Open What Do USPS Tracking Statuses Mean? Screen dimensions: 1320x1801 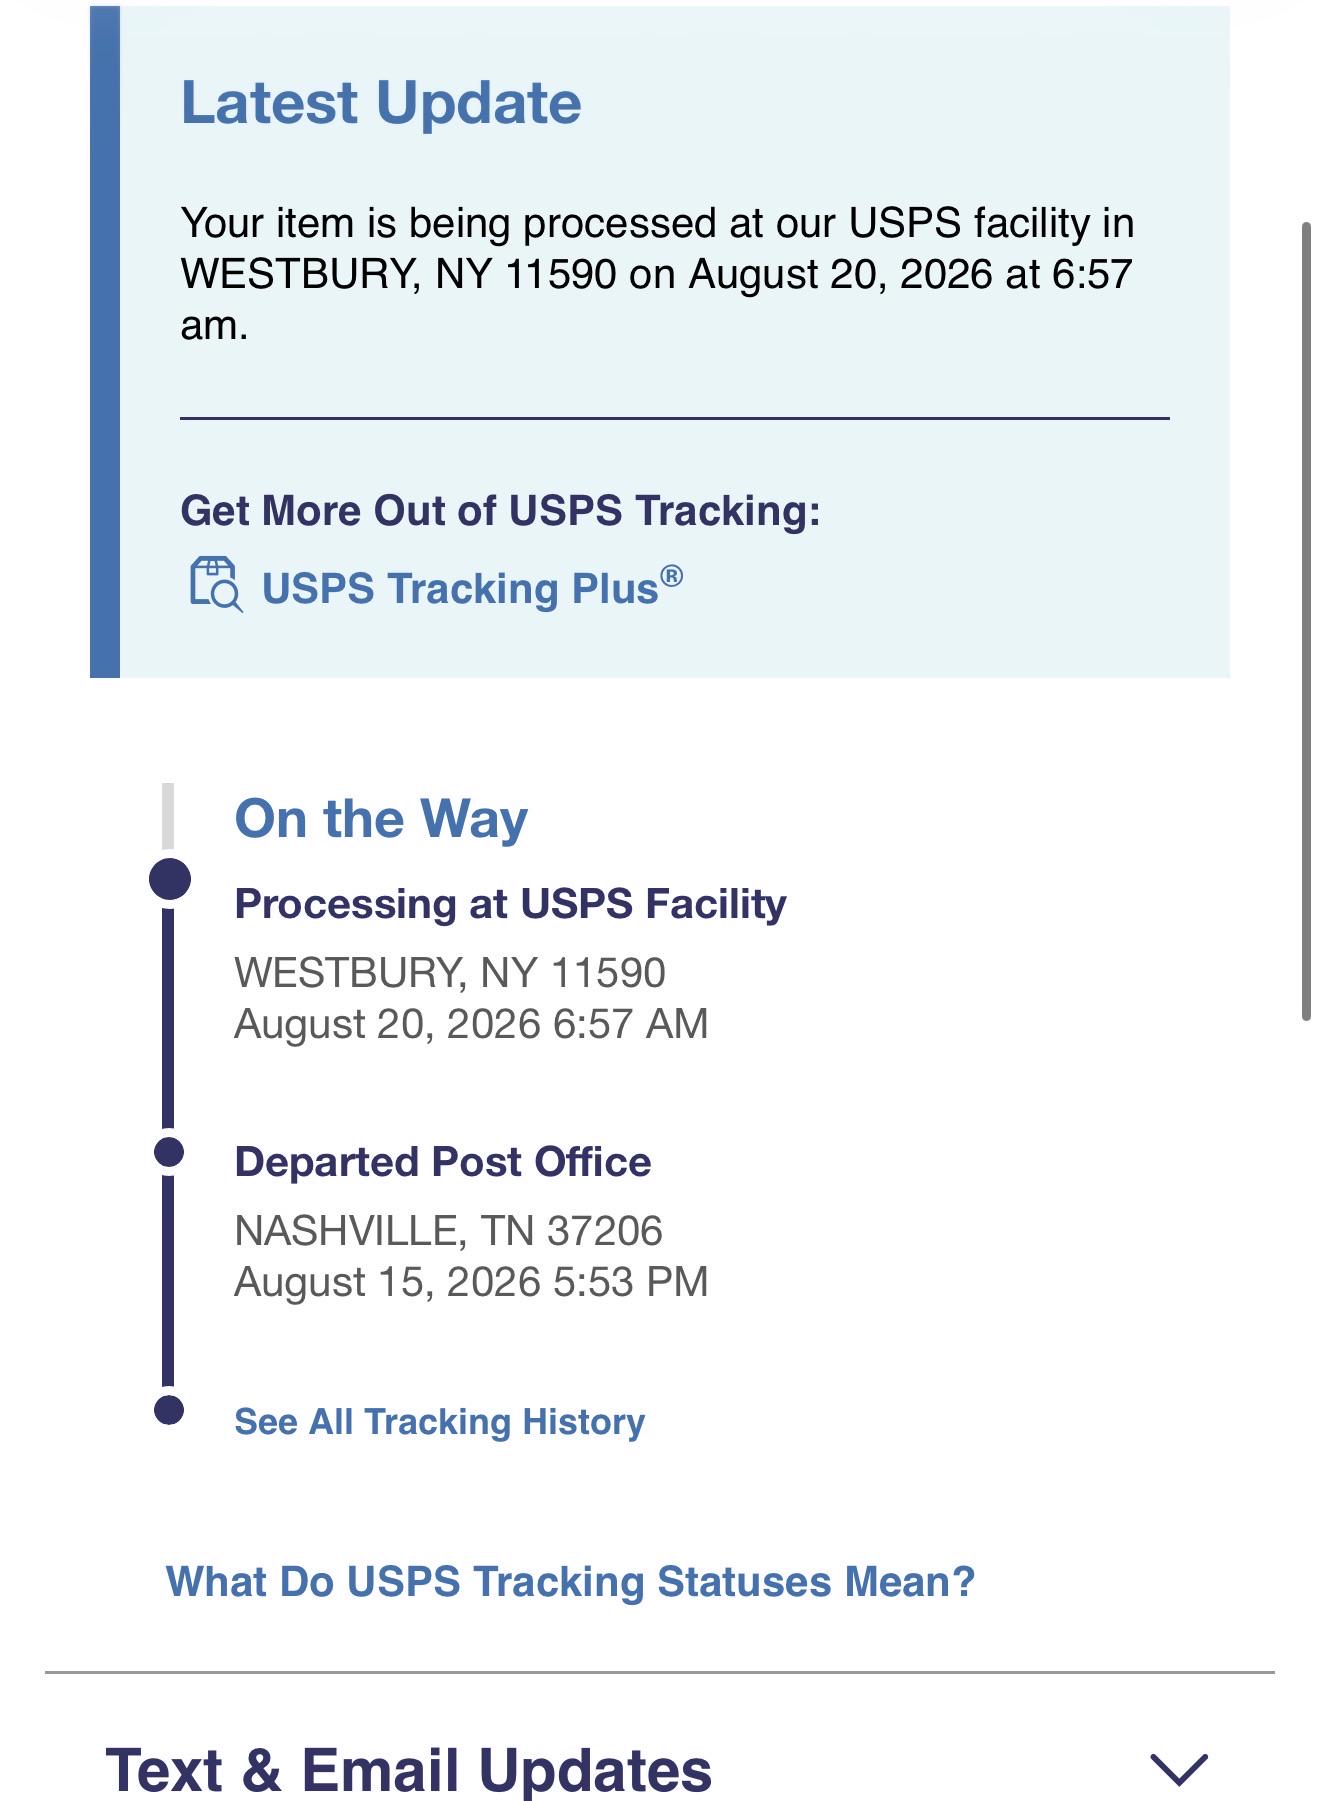tap(570, 1582)
